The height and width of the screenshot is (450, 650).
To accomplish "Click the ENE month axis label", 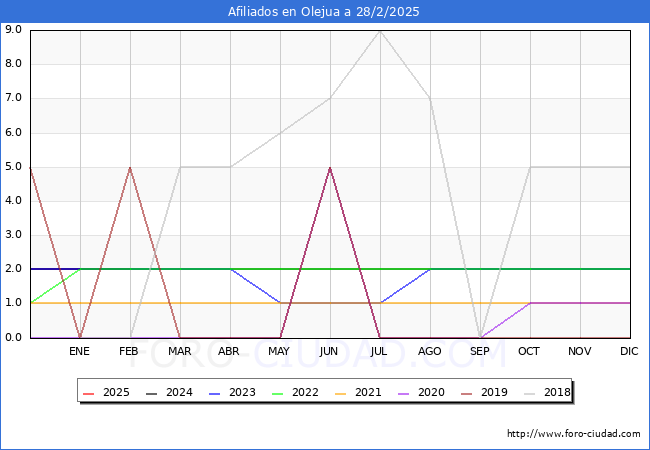I will tap(79, 351).
